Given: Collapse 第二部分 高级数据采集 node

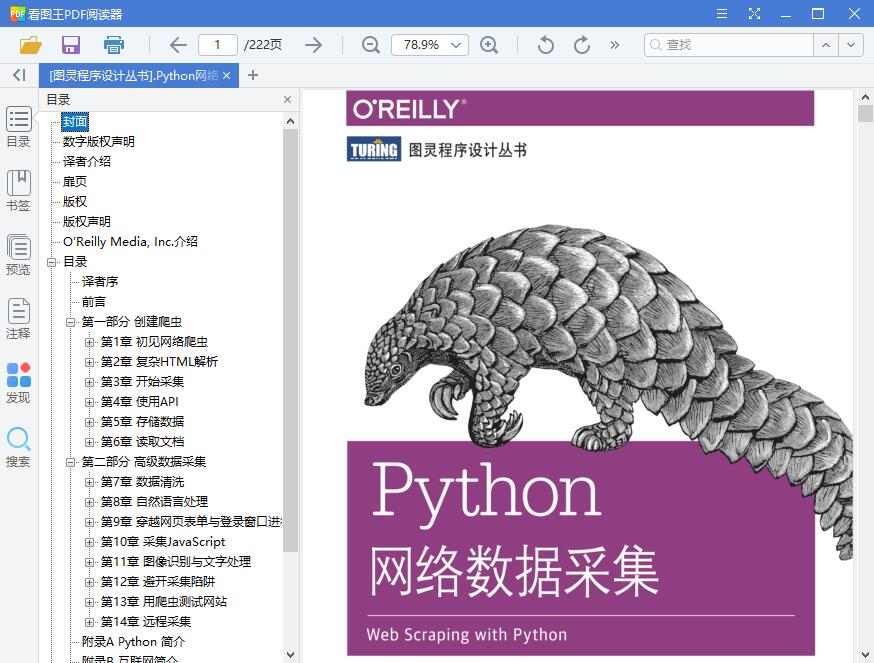Looking at the screenshot, I should (70, 462).
